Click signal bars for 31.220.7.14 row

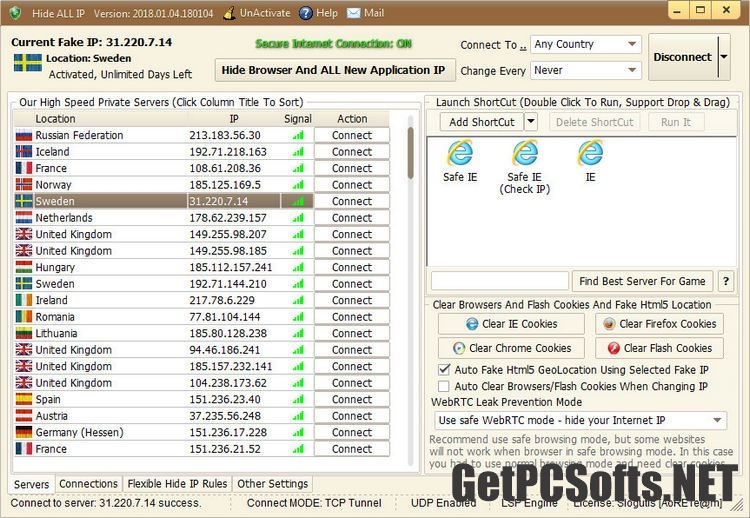coord(298,201)
